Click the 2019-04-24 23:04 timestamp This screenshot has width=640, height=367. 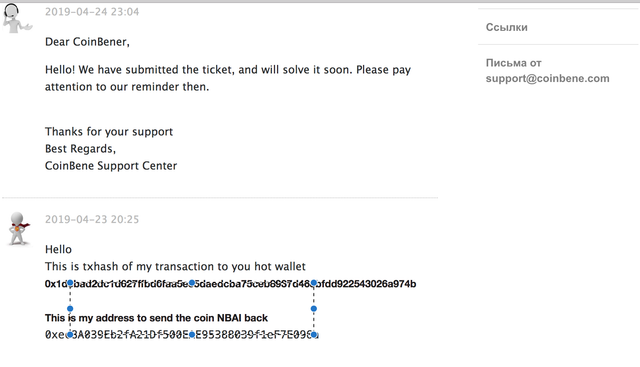coord(92,12)
